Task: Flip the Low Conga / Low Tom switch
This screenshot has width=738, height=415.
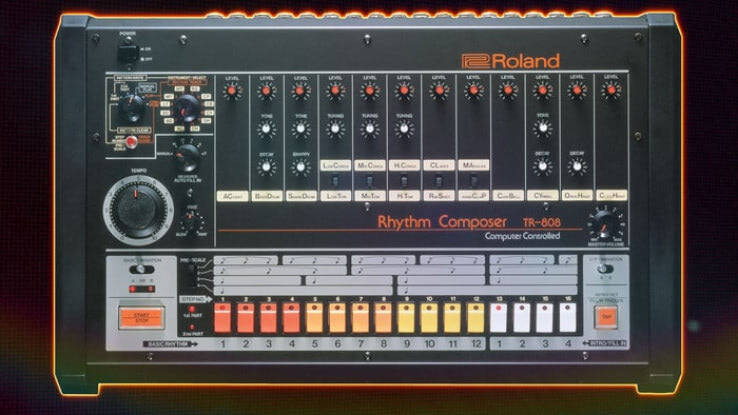Action: pos(335,181)
